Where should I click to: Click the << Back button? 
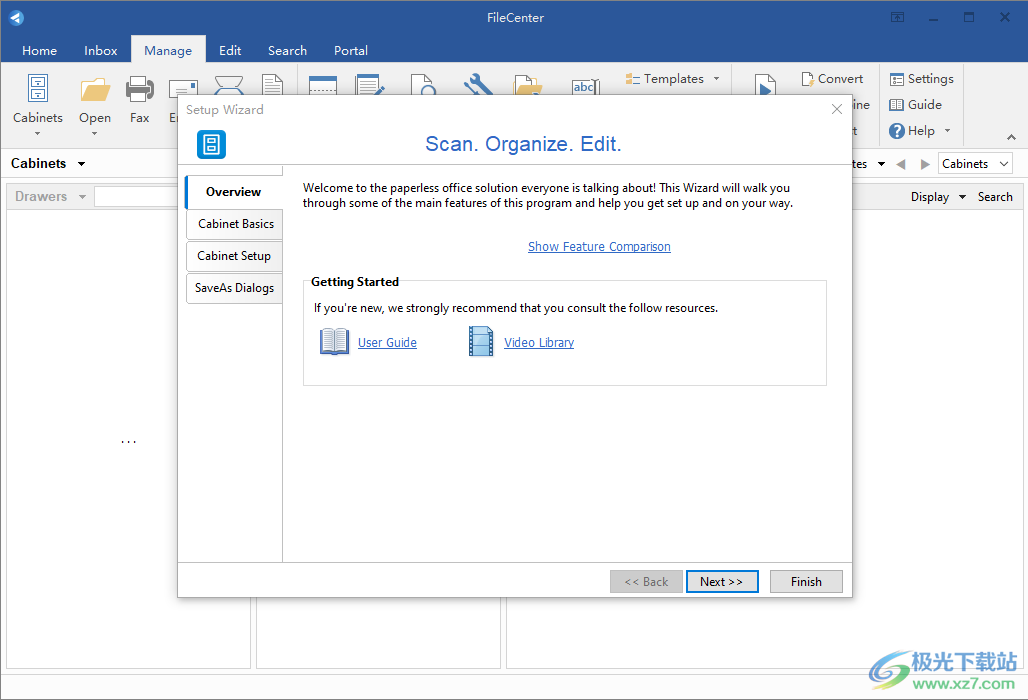pos(646,581)
